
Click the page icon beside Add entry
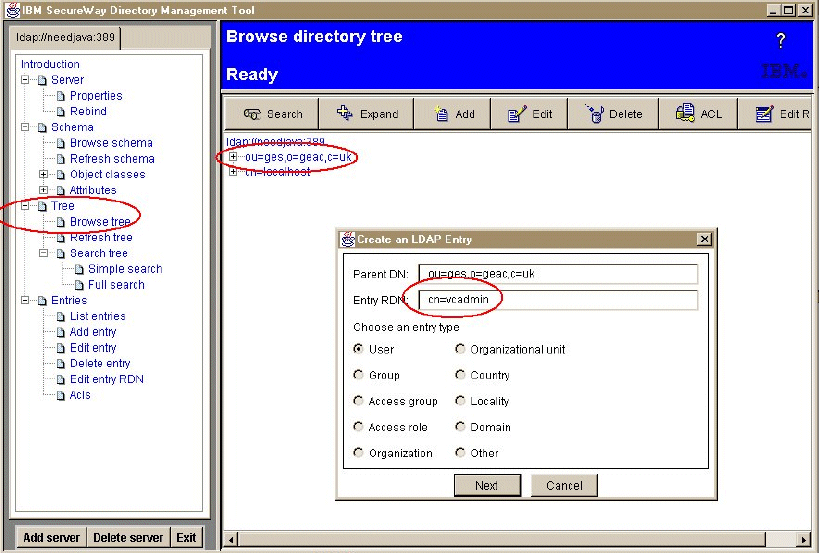click(61, 333)
